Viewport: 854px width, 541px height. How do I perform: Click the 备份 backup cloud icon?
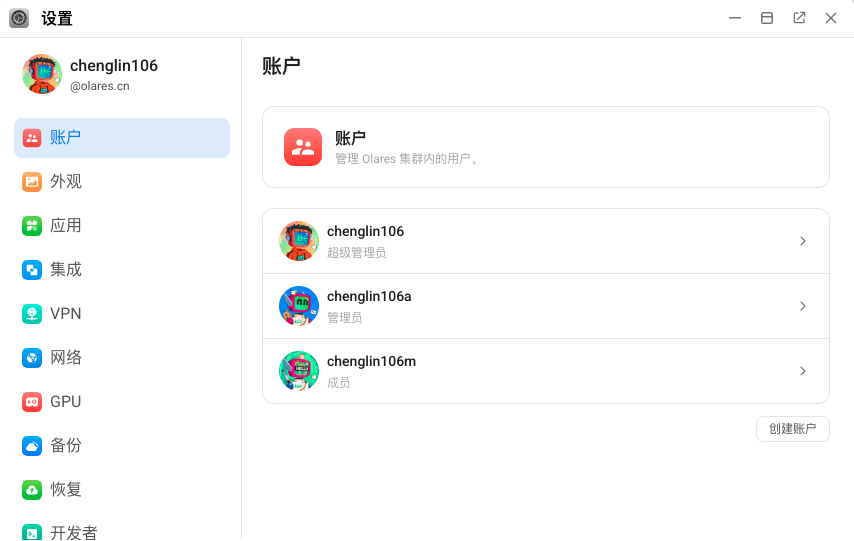(x=32, y=446)
